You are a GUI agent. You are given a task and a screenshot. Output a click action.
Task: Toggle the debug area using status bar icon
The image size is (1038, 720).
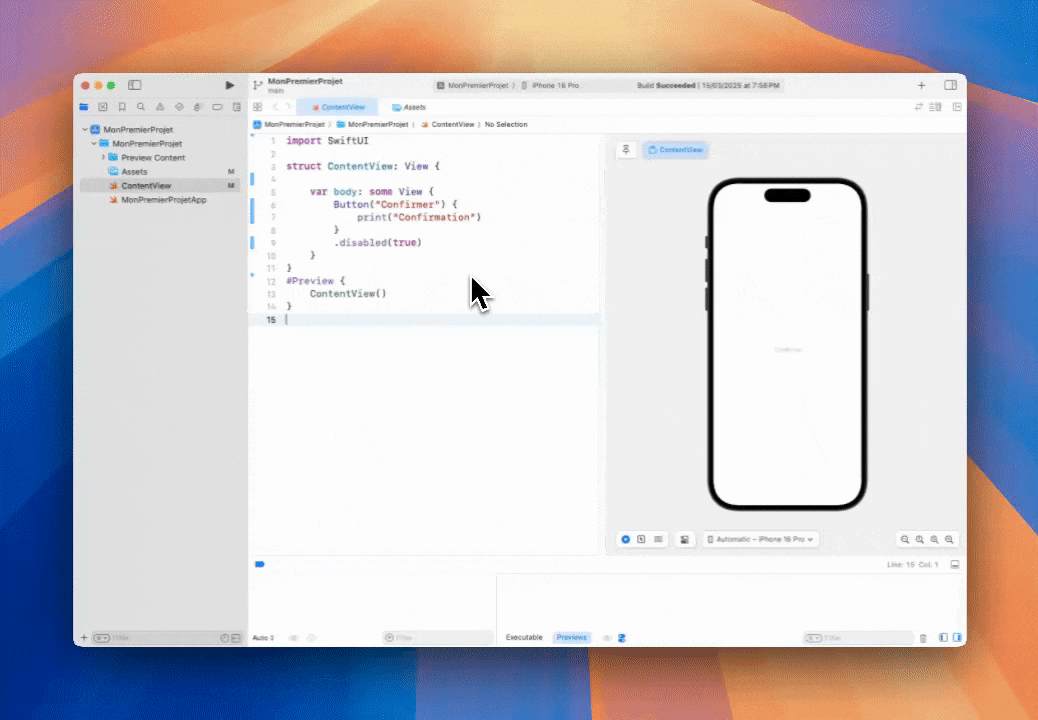click(955, 564)
